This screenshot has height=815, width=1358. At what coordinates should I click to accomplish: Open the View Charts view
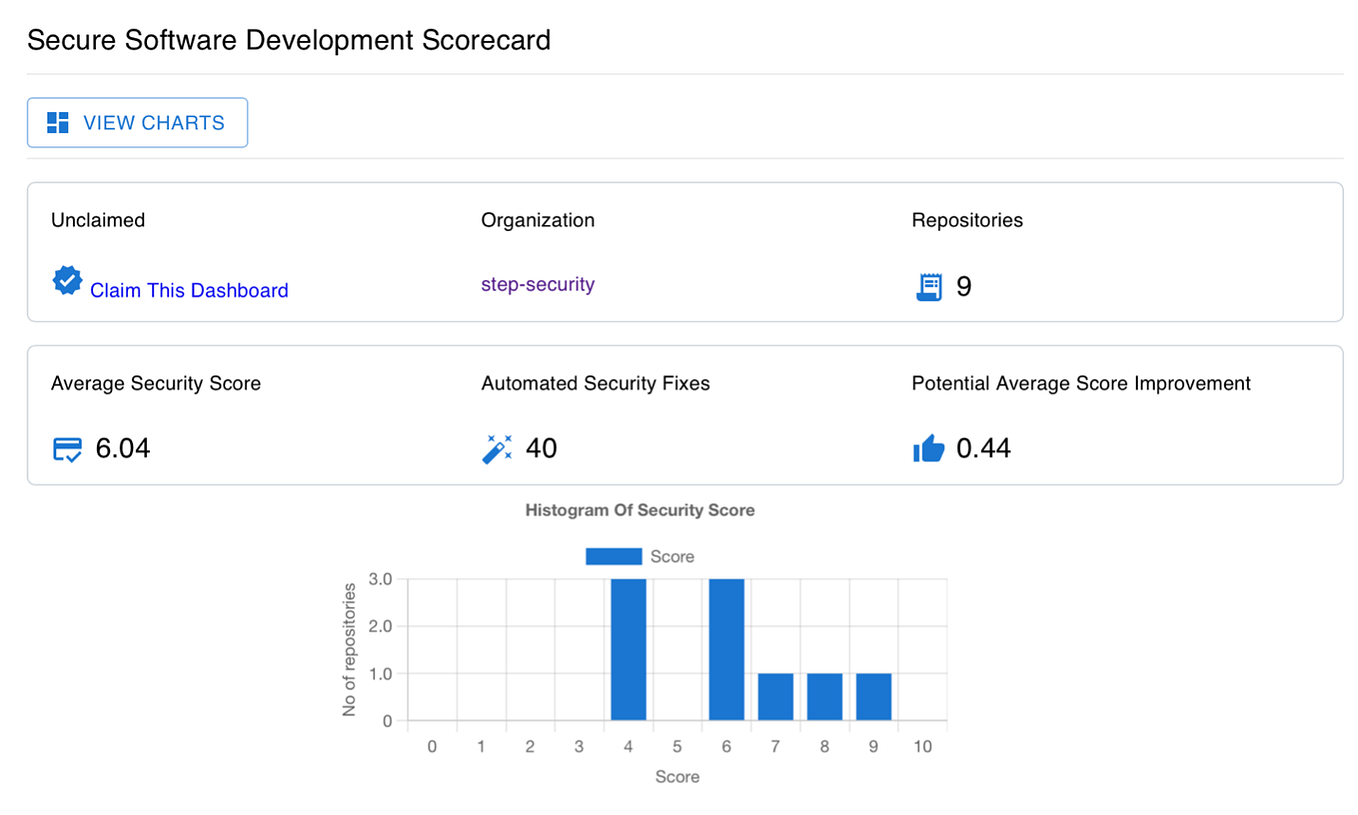[137, 122]
